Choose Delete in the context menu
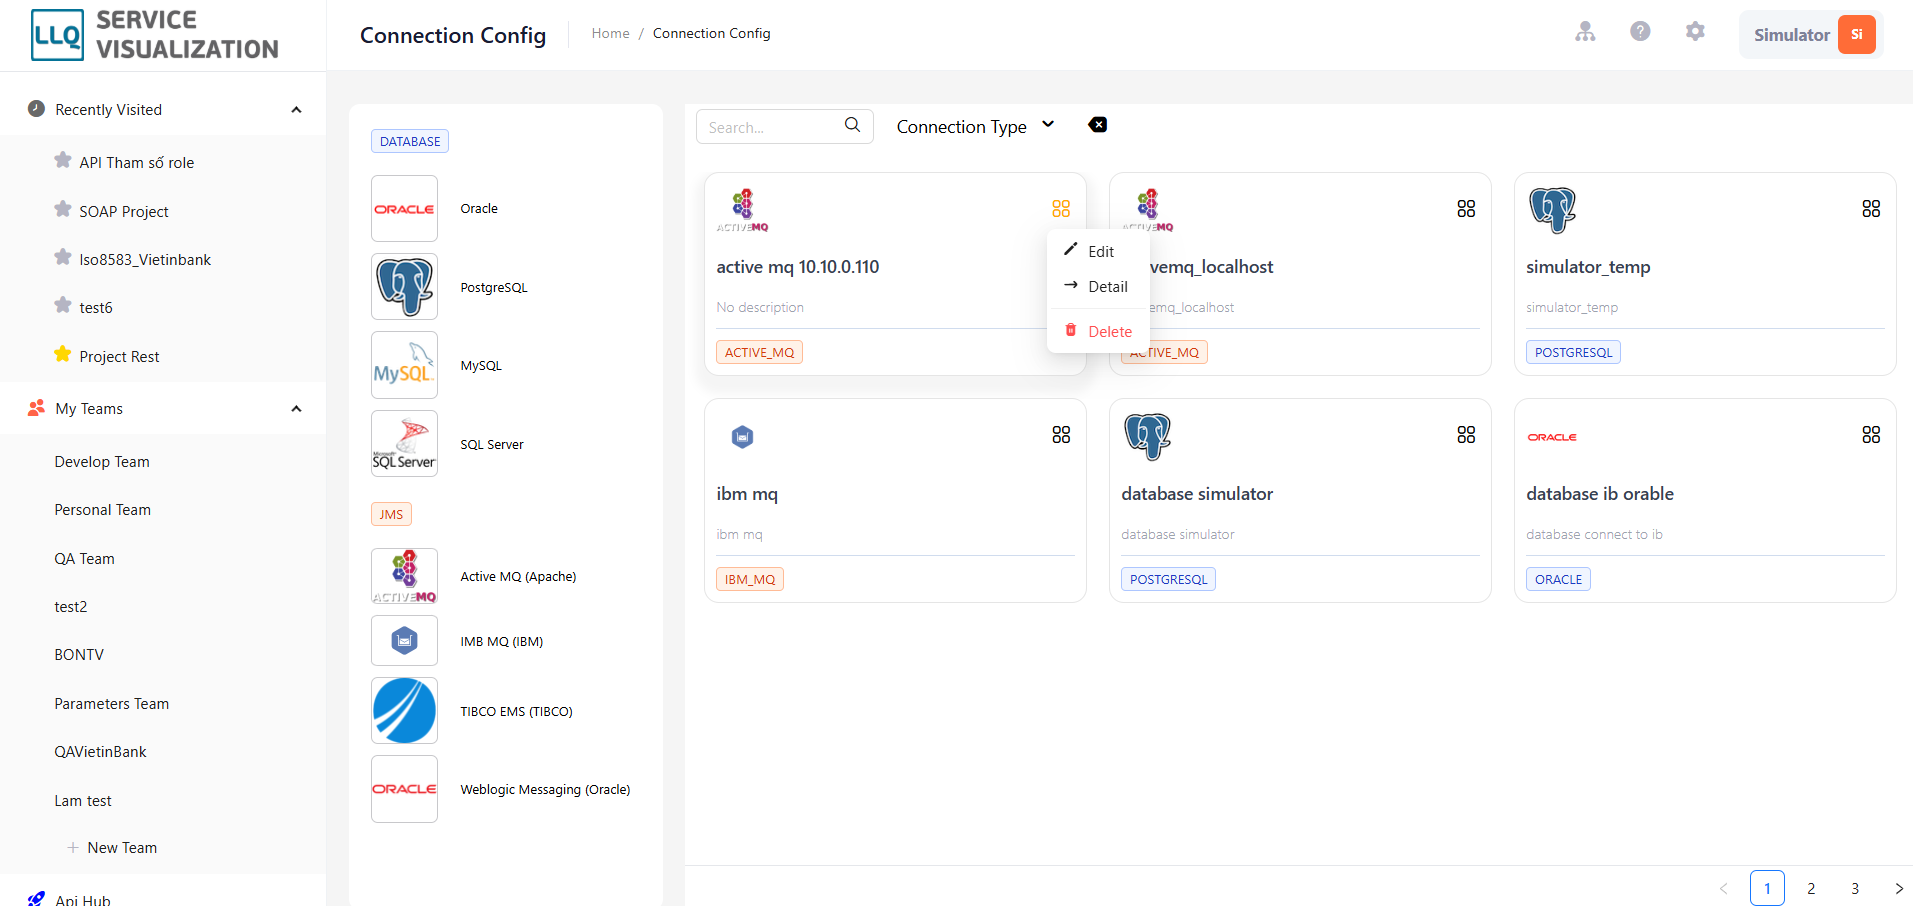The width and height of the screenshot is (1913, 906). [1098, 331]
